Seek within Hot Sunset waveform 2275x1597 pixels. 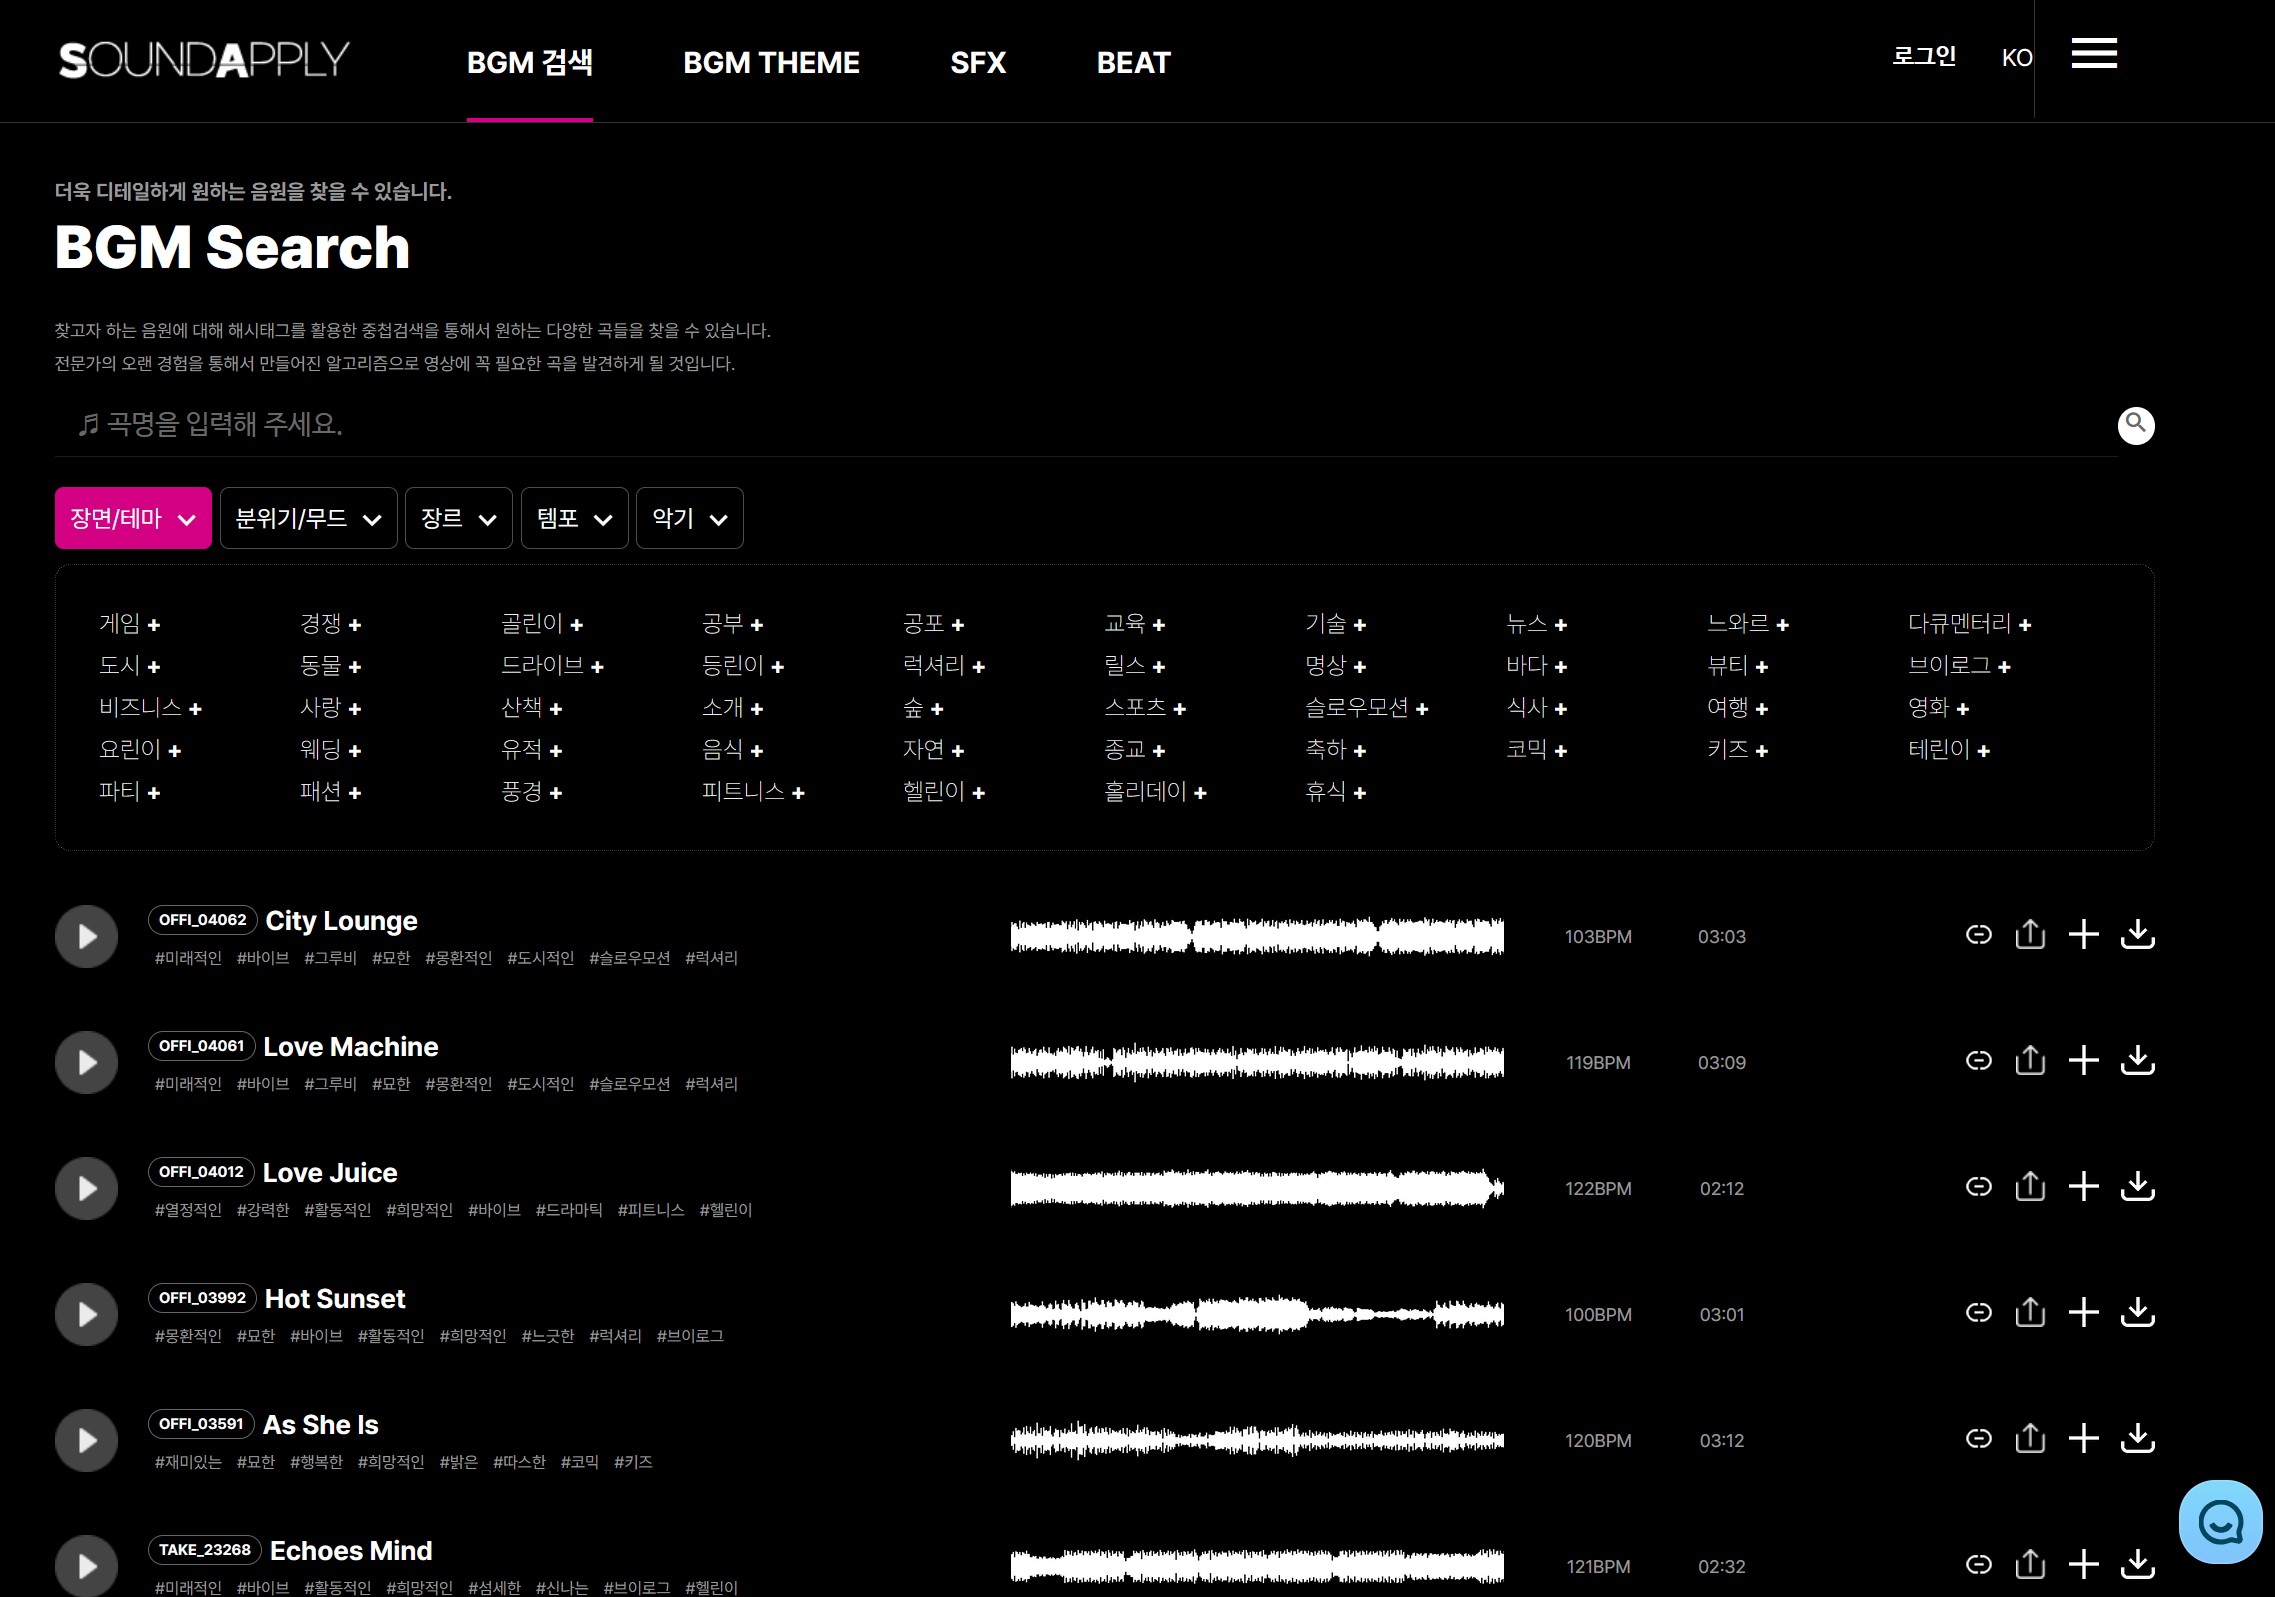(x=1256, y=1314)
